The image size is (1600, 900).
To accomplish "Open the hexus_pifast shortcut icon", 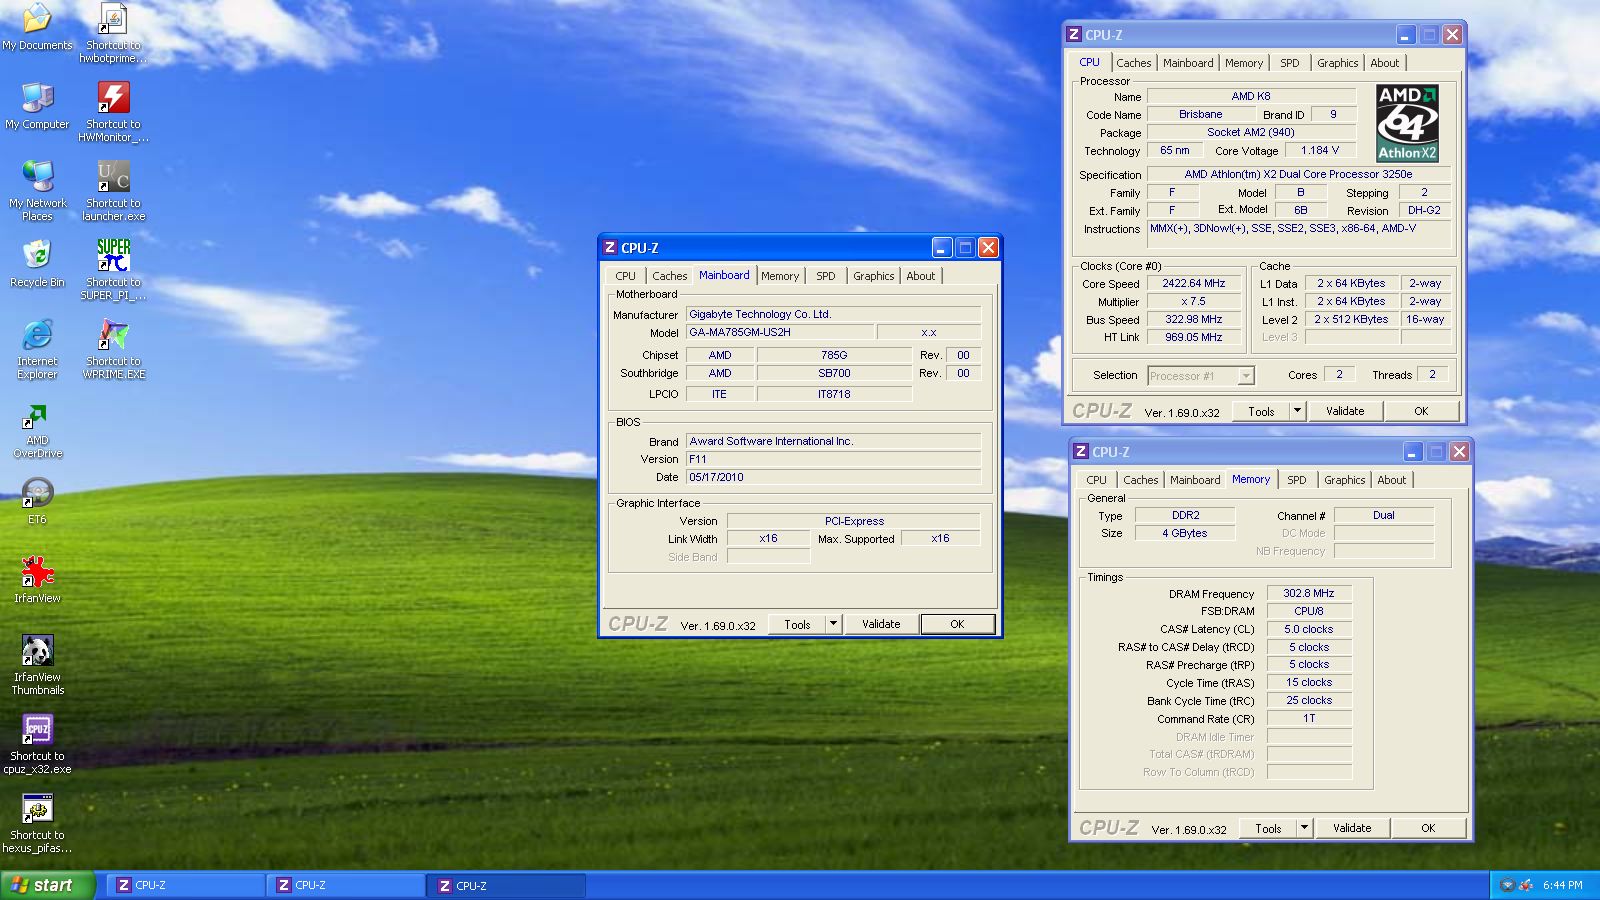I will [37, 824].
